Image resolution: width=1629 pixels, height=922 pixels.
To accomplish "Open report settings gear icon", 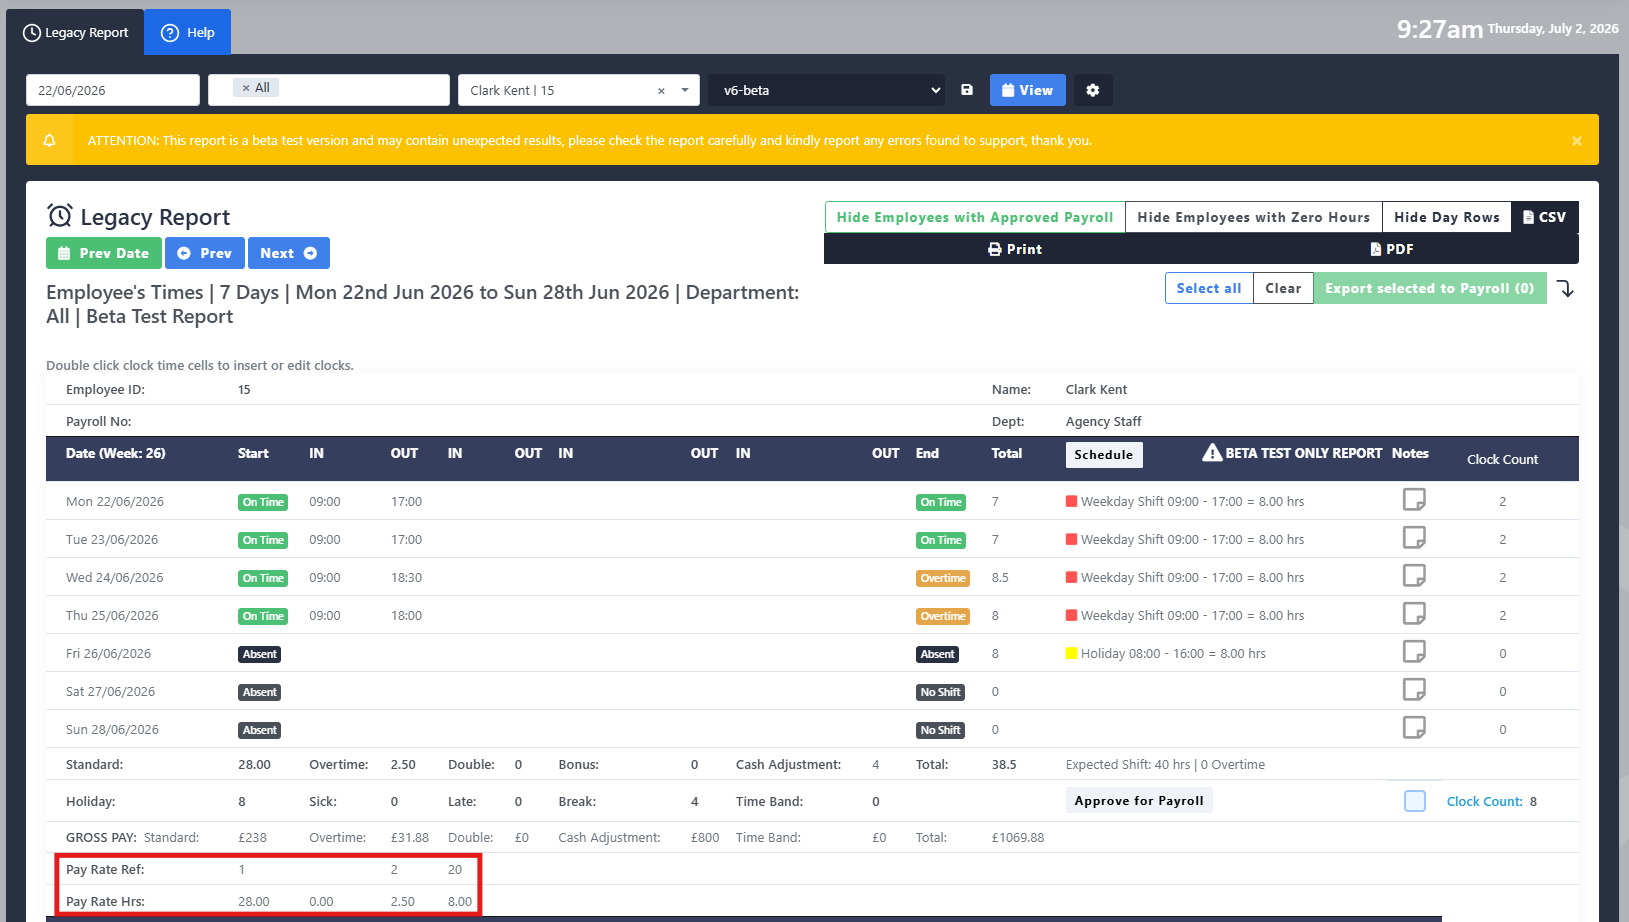I will pos(1093,90).
